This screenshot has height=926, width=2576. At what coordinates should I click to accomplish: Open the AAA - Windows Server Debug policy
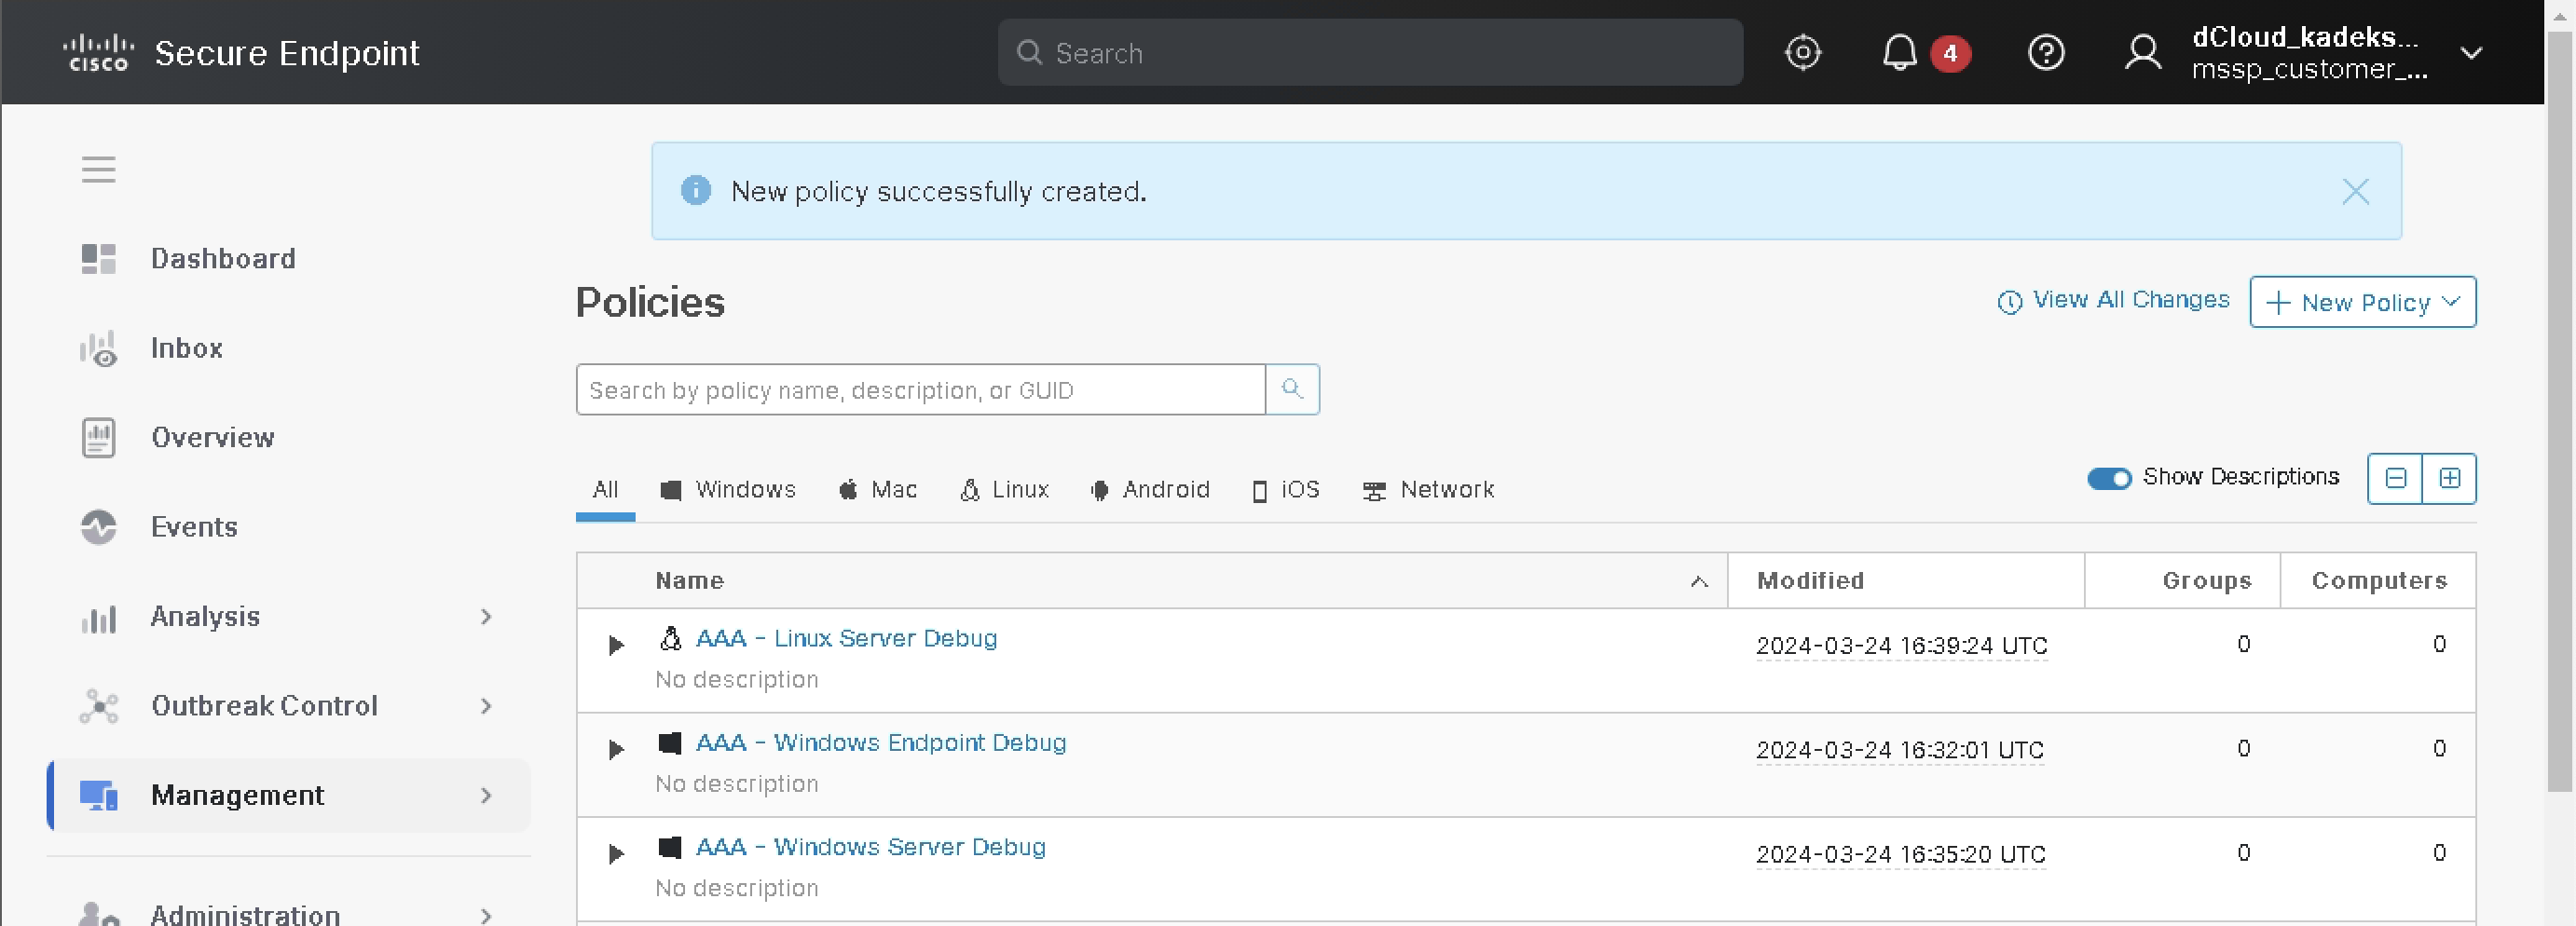870,847
